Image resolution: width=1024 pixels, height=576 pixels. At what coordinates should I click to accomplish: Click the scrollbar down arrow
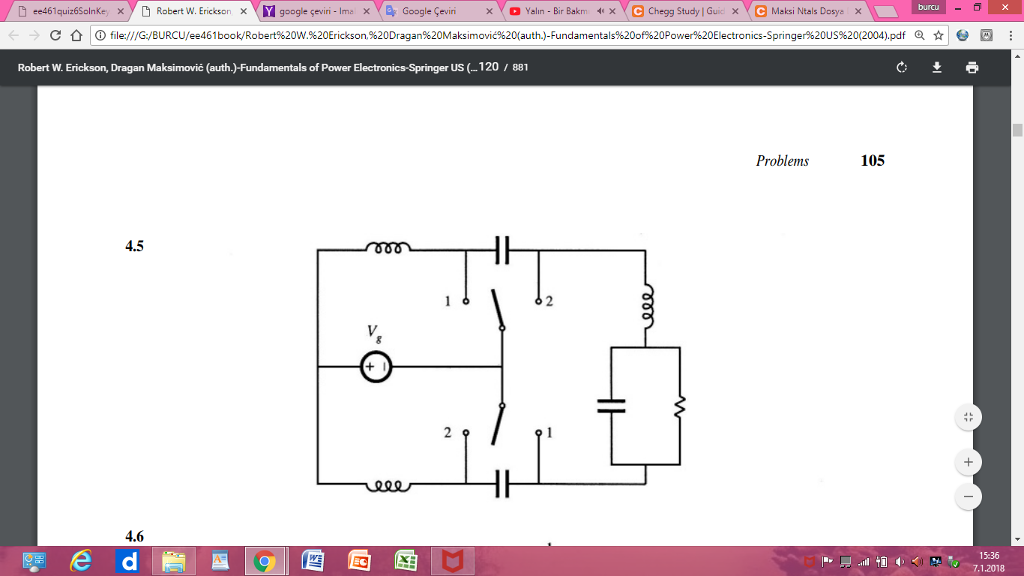[x=1017, y=540]
